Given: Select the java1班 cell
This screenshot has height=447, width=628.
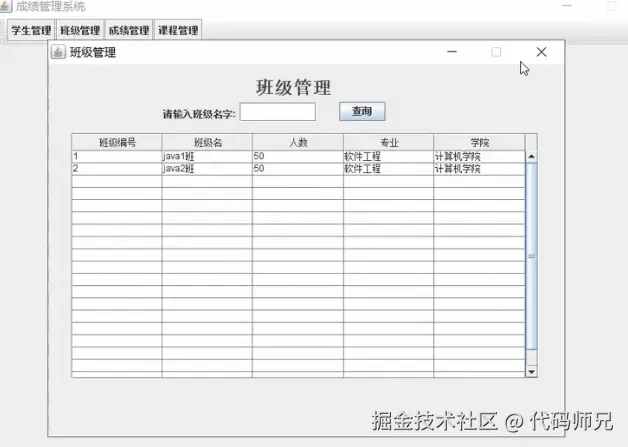Looking at the screenshot, I should click(x=207, y=157).
